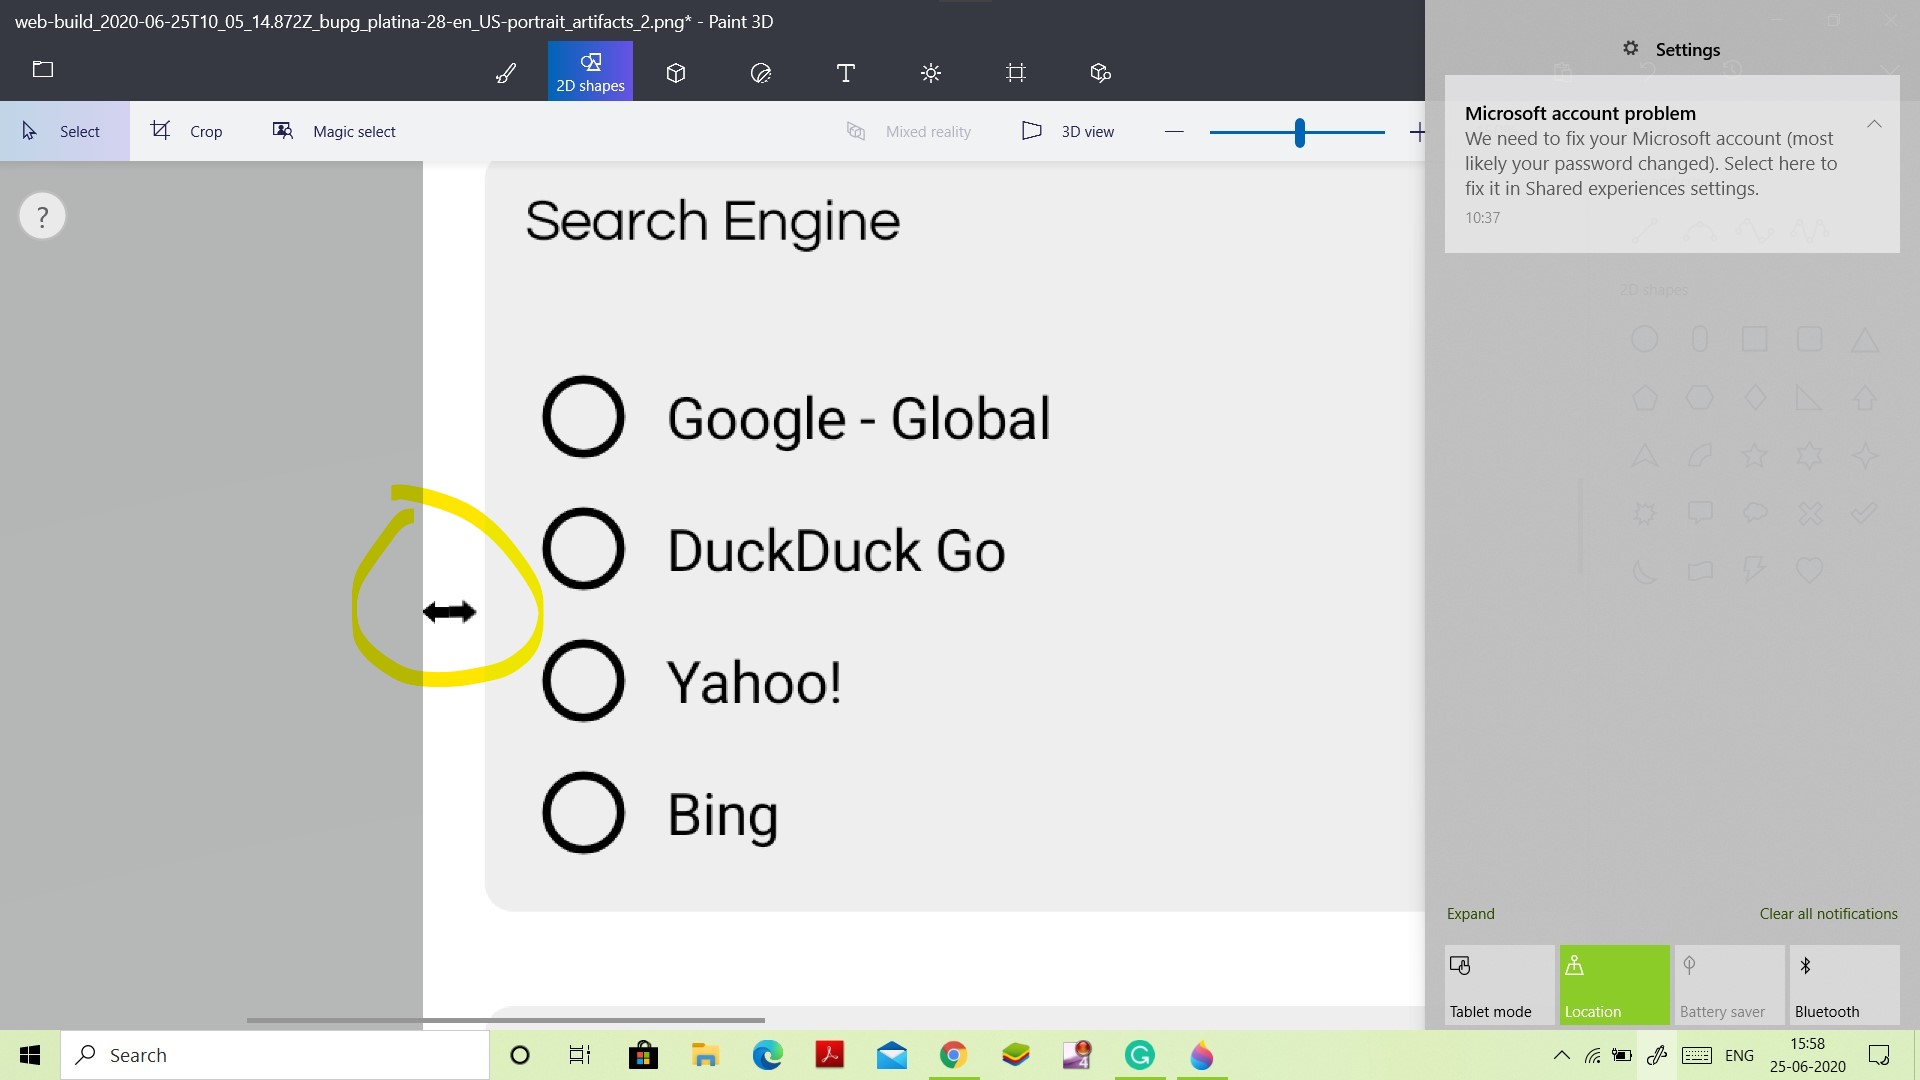Click Clear all notifications

1828,913
